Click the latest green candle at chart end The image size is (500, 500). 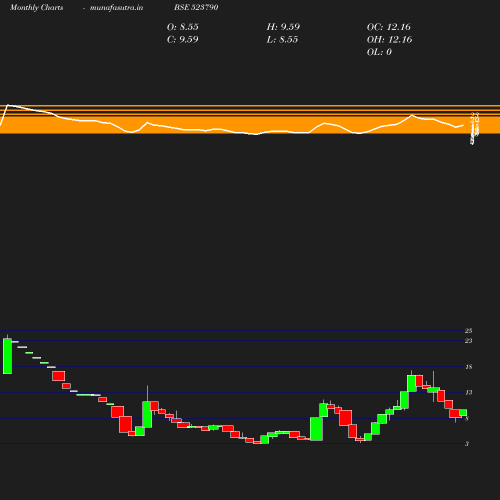click(x=463, y=413)
